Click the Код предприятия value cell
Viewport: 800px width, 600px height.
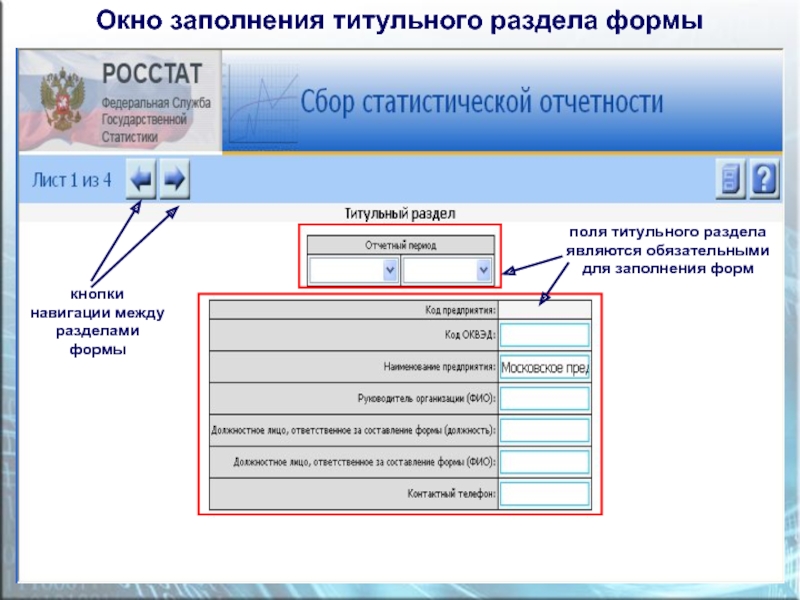click(544, 310)
